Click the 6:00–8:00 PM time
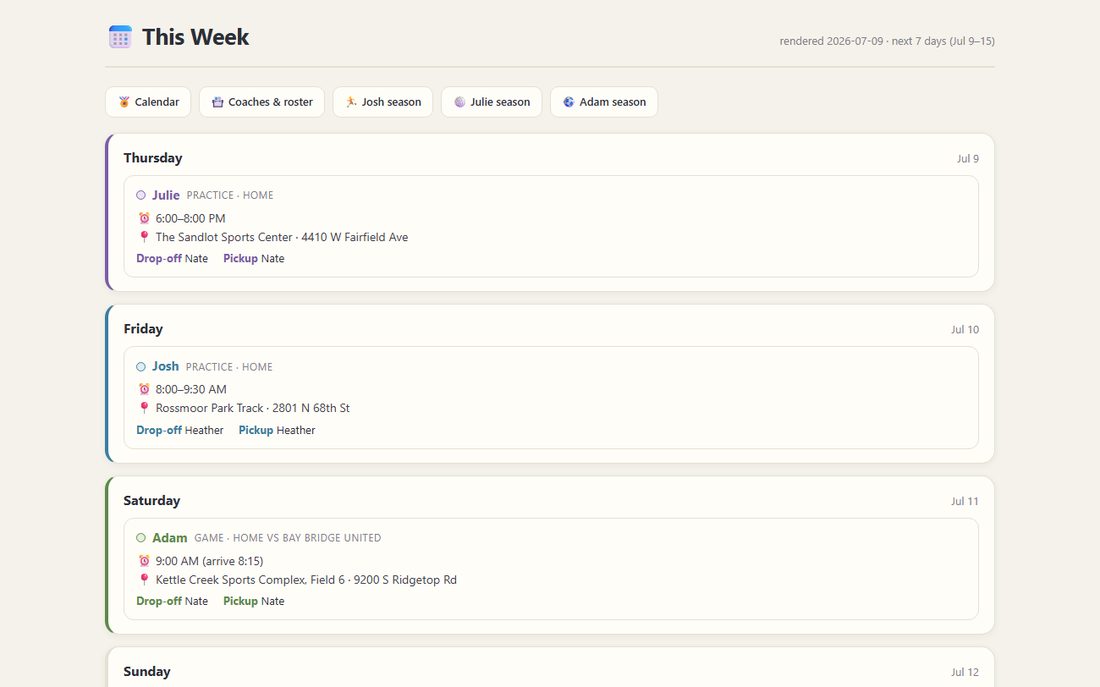The width and height of the screenshot is (1100, 687). coord(190,218)
